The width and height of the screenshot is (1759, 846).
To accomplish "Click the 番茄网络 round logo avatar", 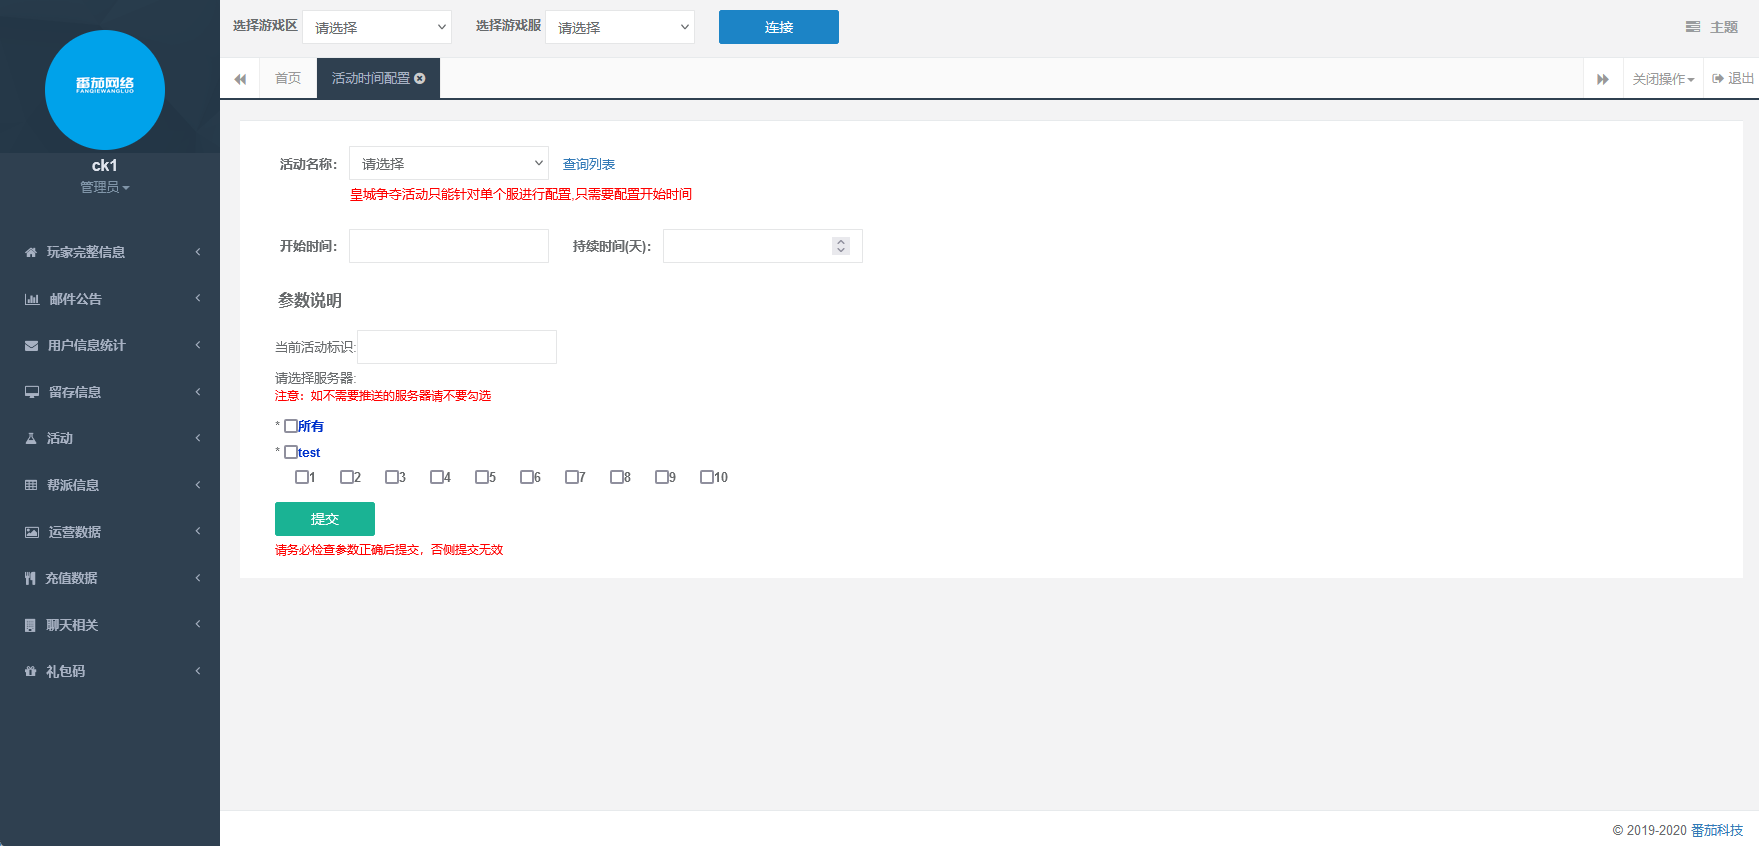I will 105,90.
